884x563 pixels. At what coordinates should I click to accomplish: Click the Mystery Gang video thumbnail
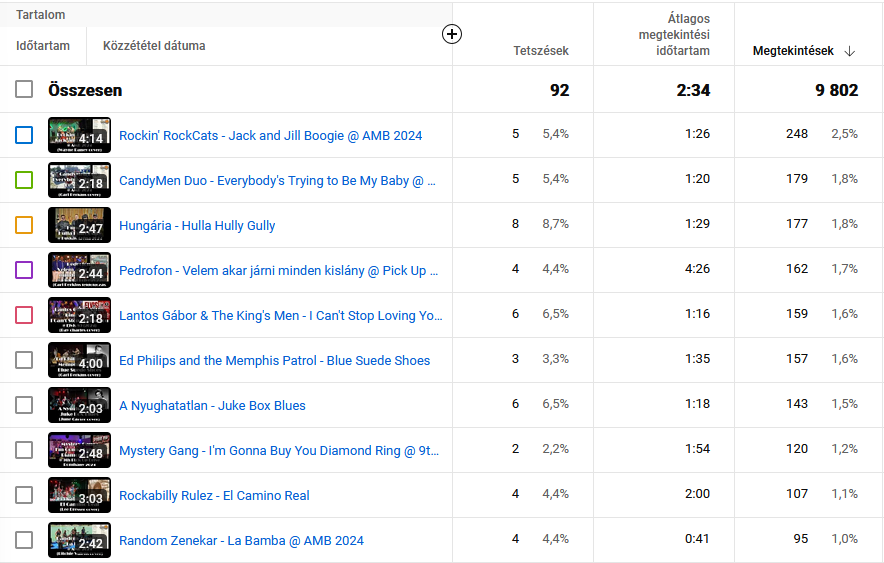point(79,450)
